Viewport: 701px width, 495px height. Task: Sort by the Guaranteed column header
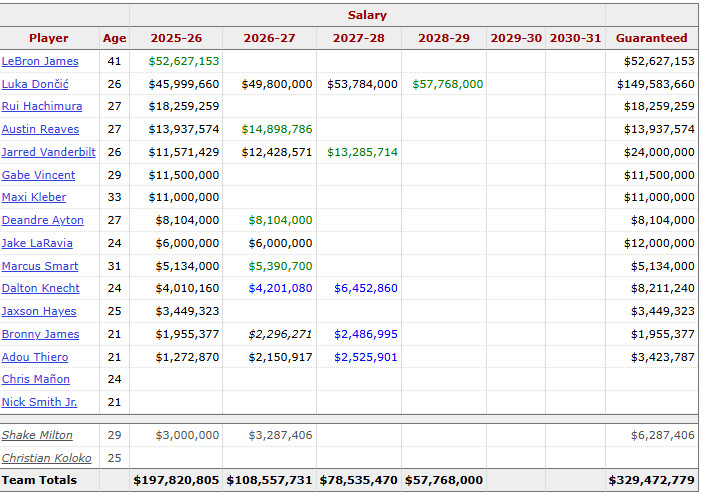tap(651, 38)
